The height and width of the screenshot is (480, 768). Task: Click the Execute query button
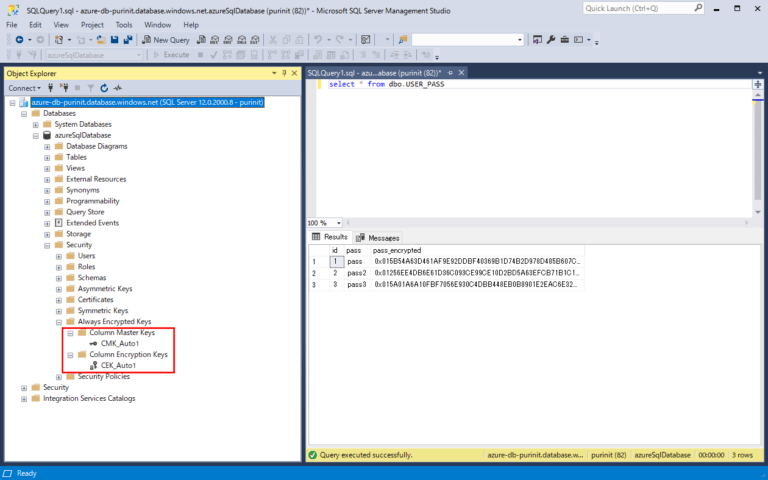[x=171, y=55]
